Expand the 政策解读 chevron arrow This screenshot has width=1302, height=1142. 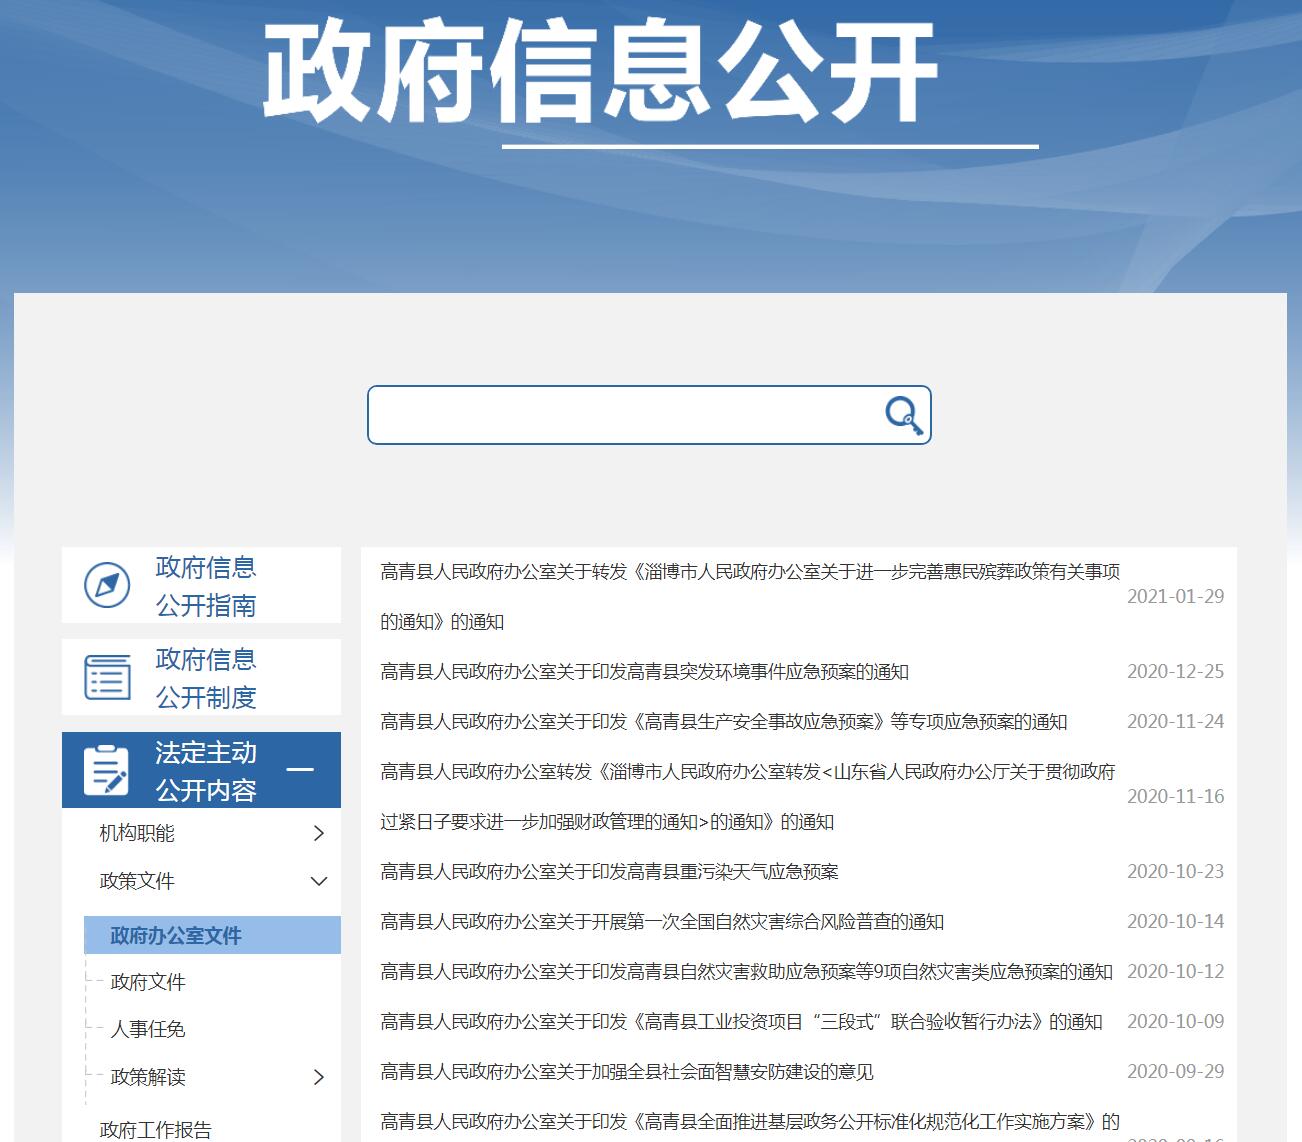point(319,1077)
